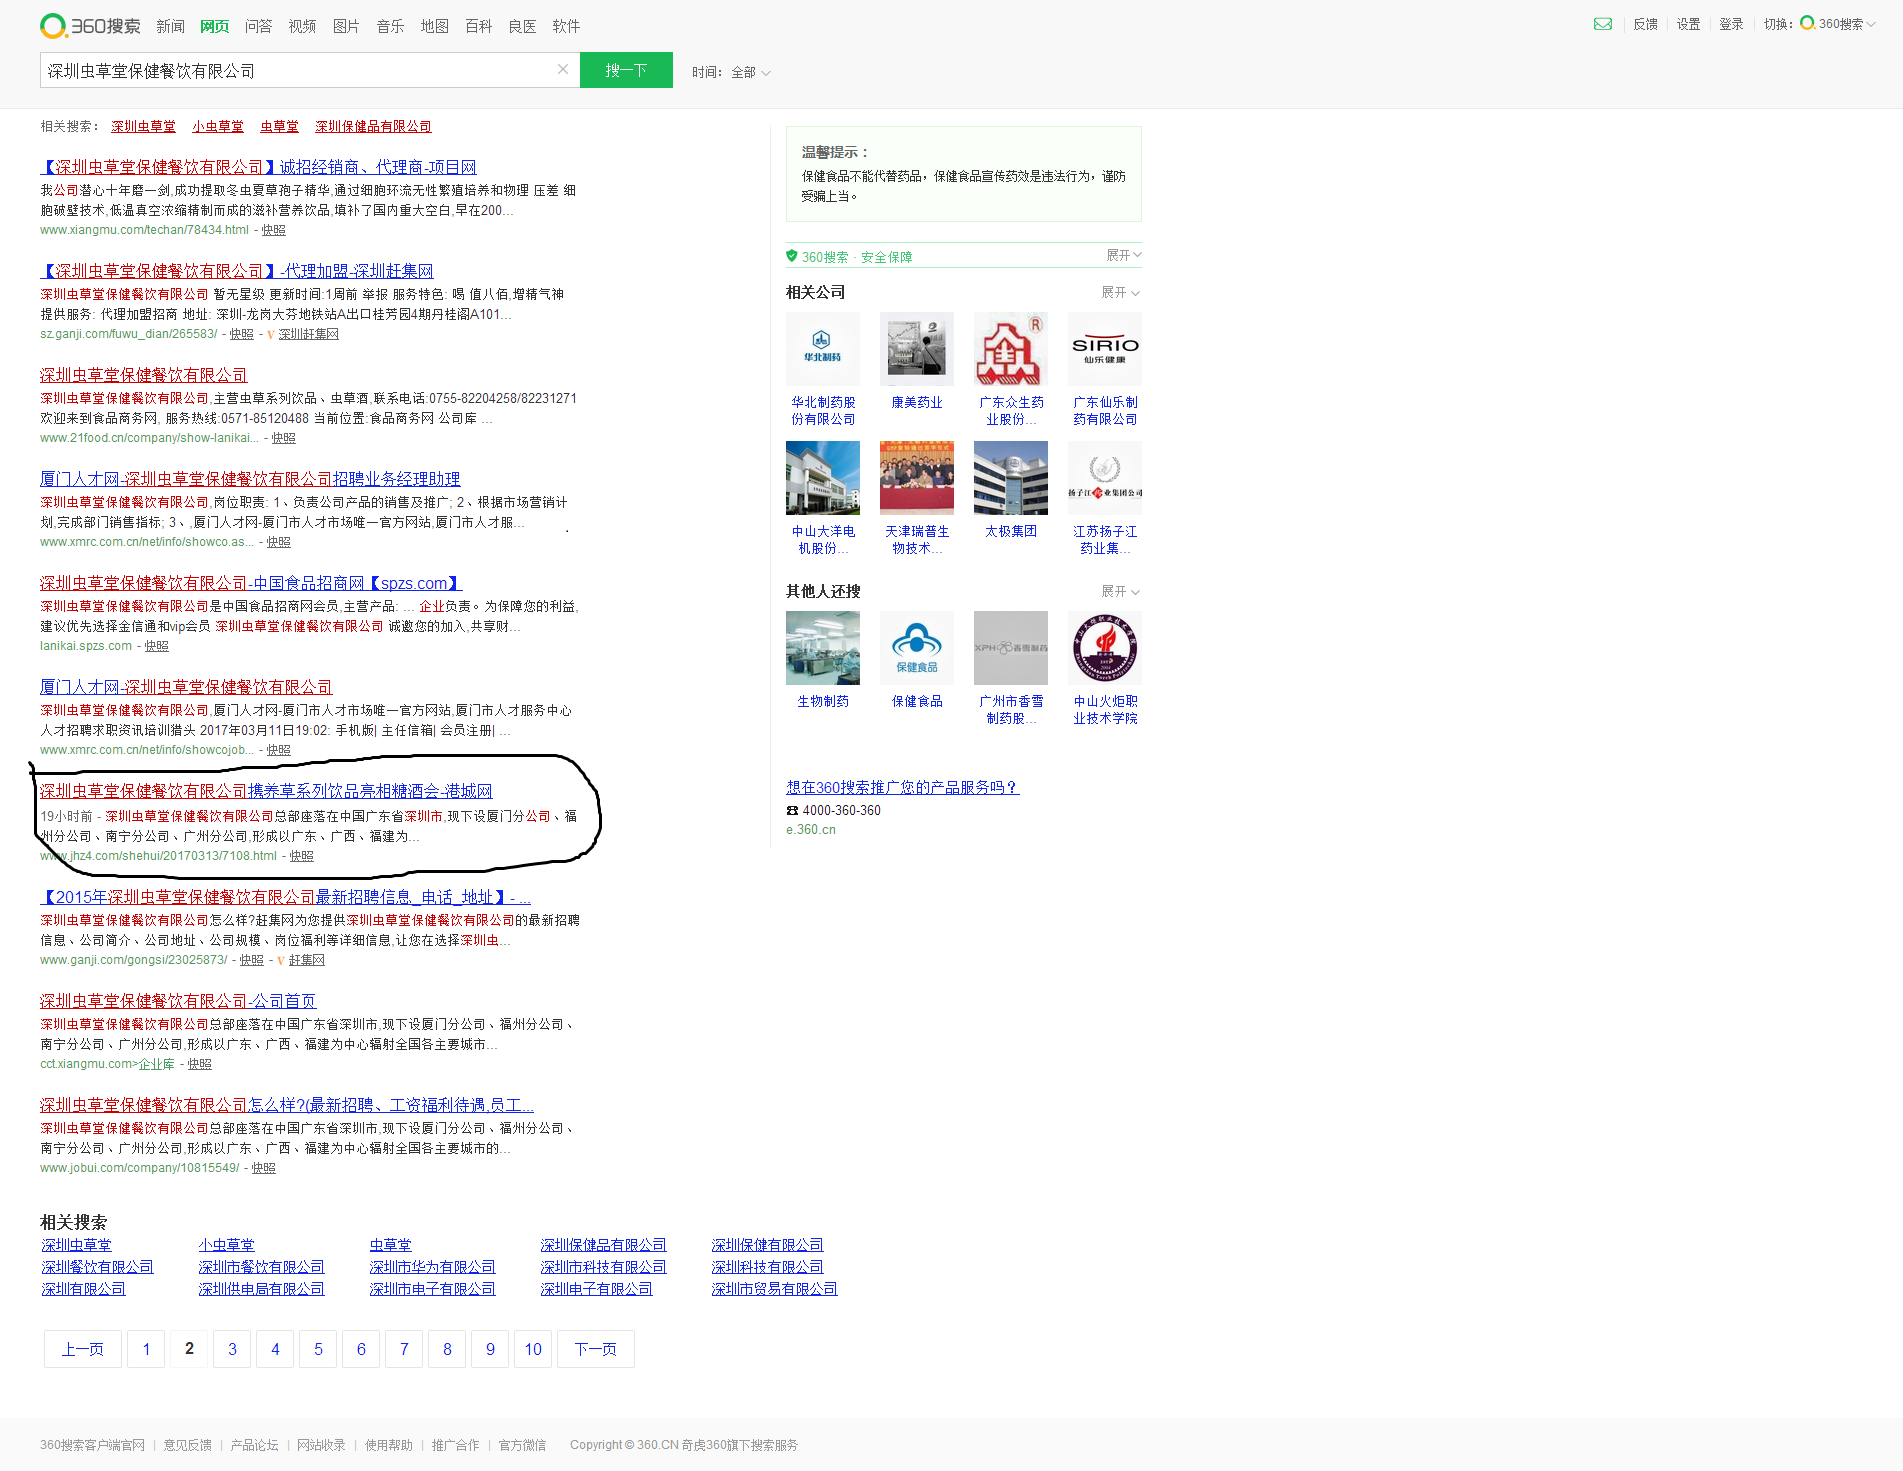The height and width of the screenshot is (1471, 1903).
Task: Click top related search 深圳保健品有限公司
Action: tap(373, 127)
